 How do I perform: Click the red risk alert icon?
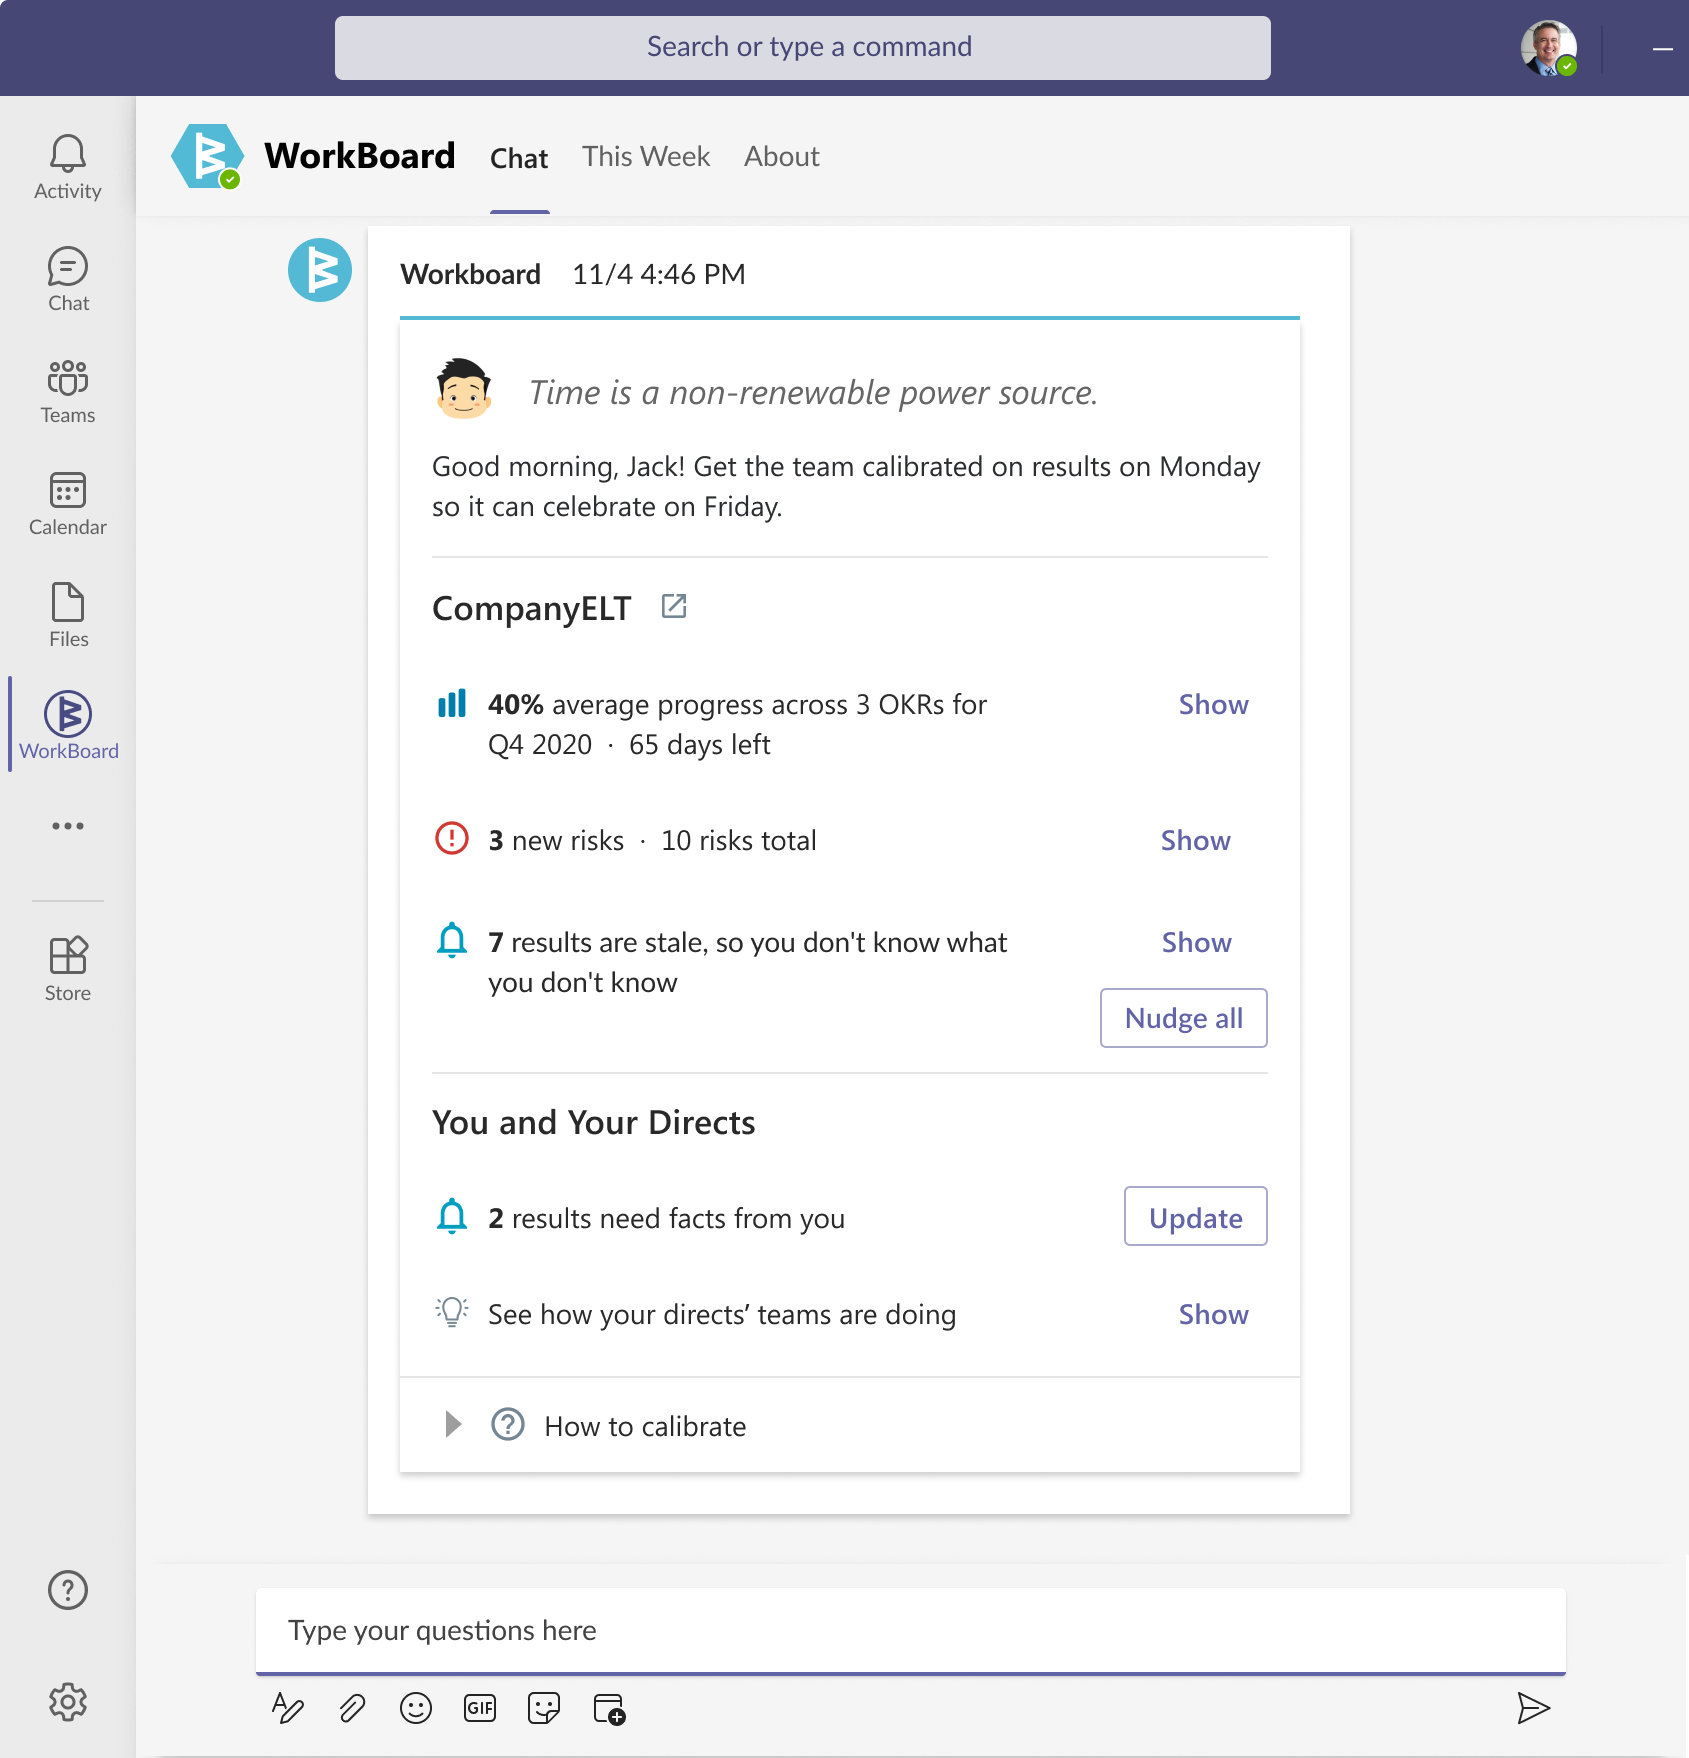(452, 838)
